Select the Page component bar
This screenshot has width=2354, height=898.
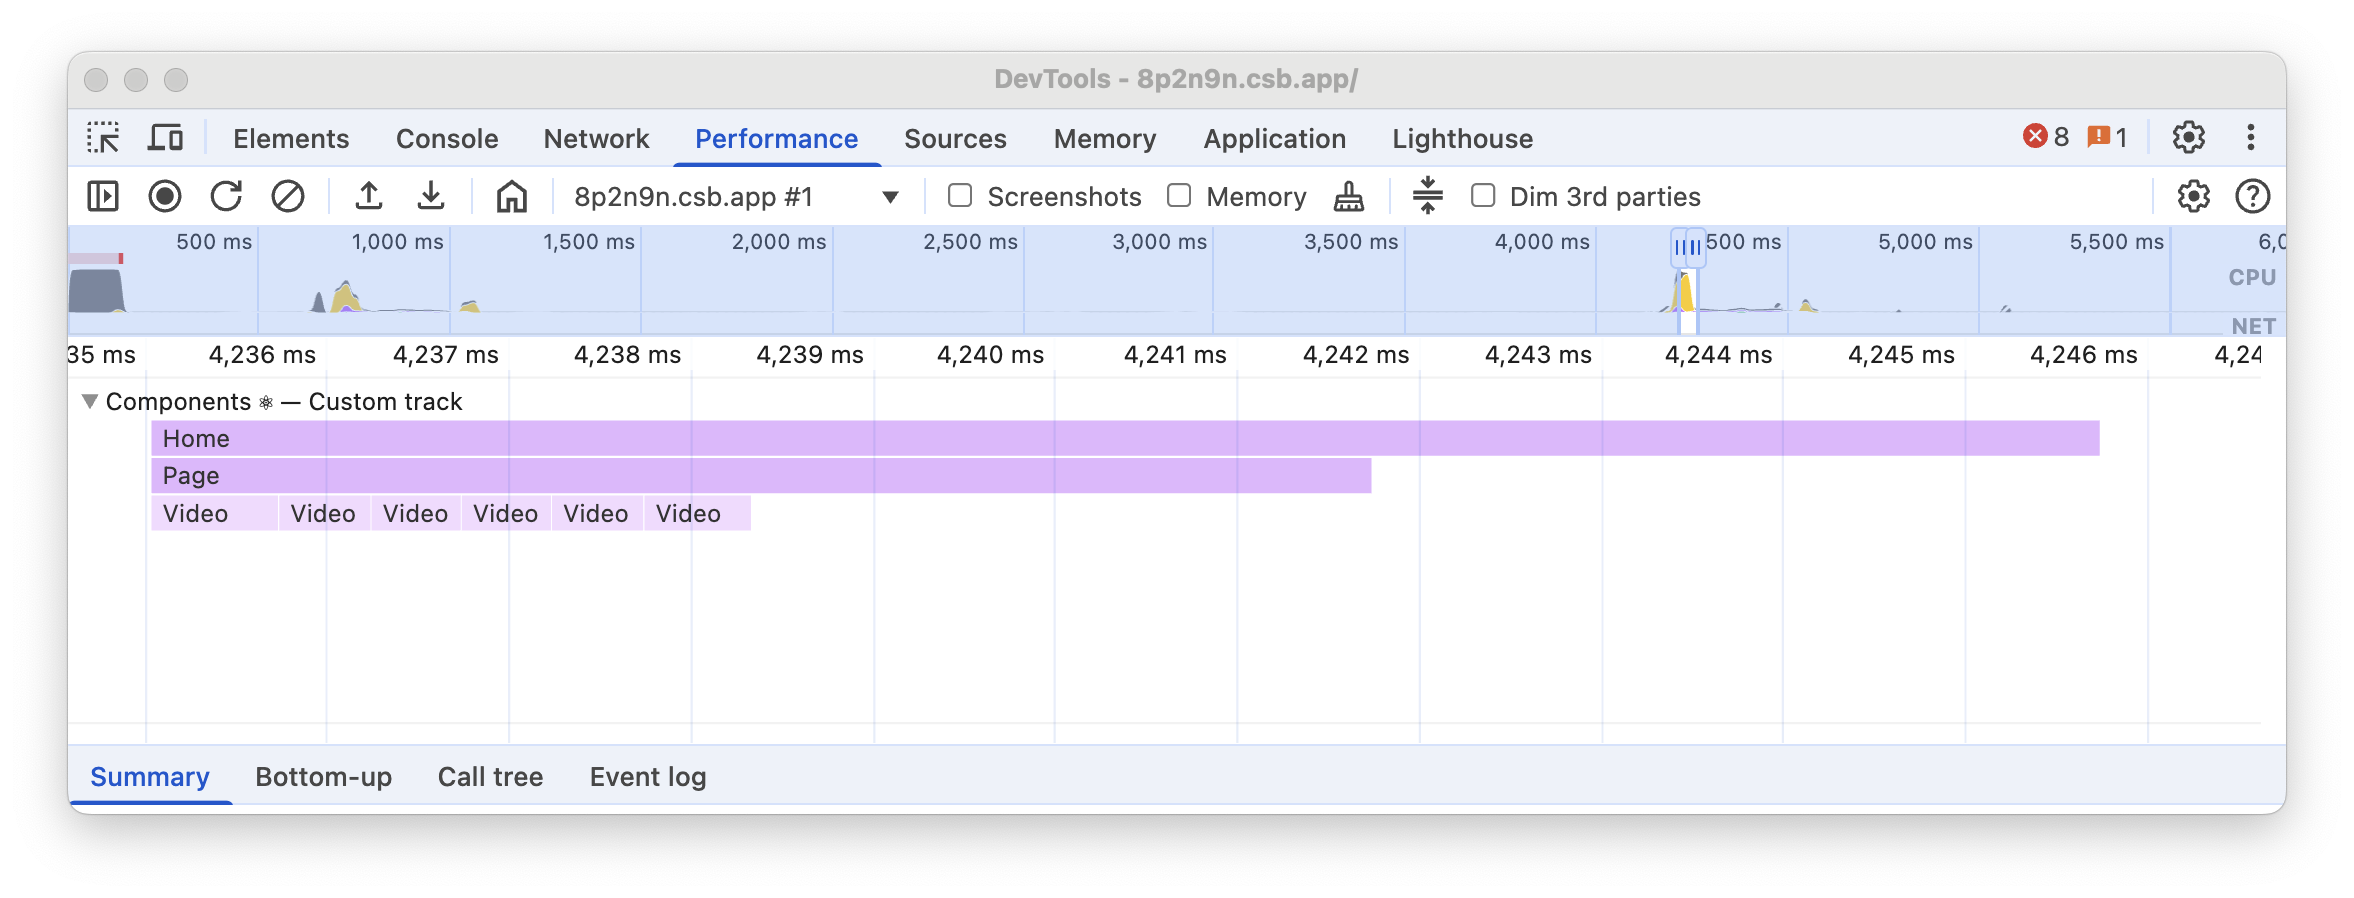(760, 476)
